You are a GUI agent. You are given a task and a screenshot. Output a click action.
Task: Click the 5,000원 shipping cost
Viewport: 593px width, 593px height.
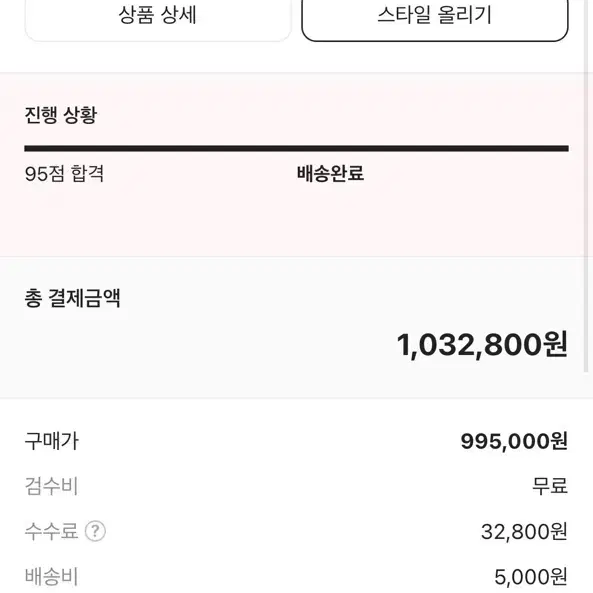tap(531, 577)
